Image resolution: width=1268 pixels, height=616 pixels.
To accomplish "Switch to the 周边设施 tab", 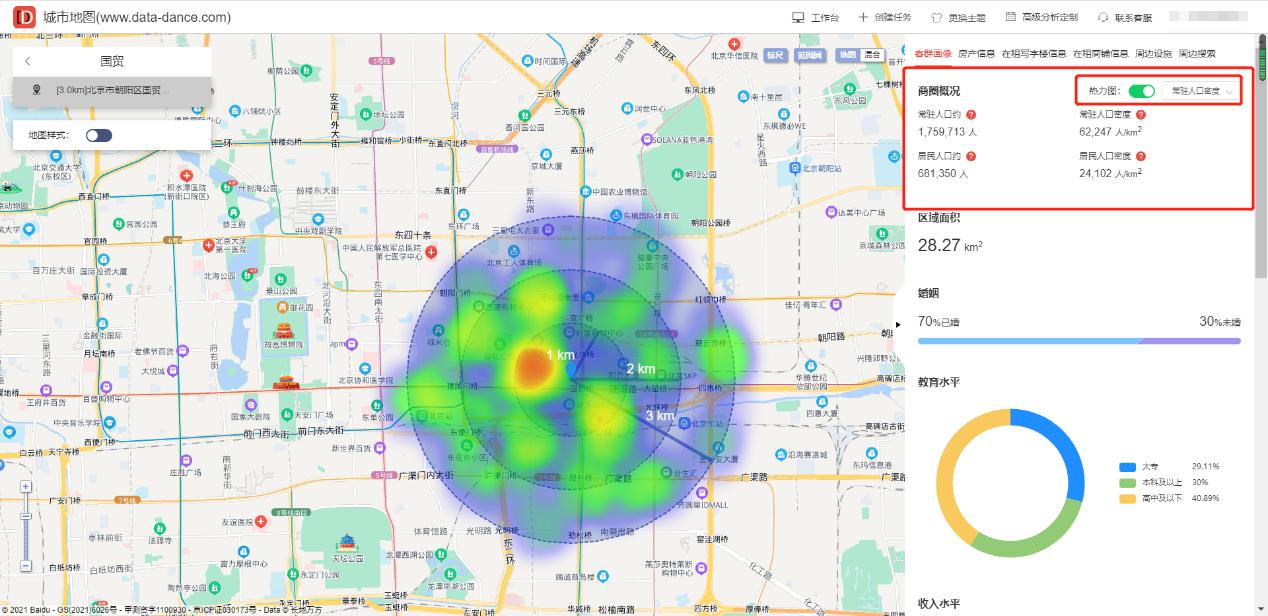I will click(1153, 53).
